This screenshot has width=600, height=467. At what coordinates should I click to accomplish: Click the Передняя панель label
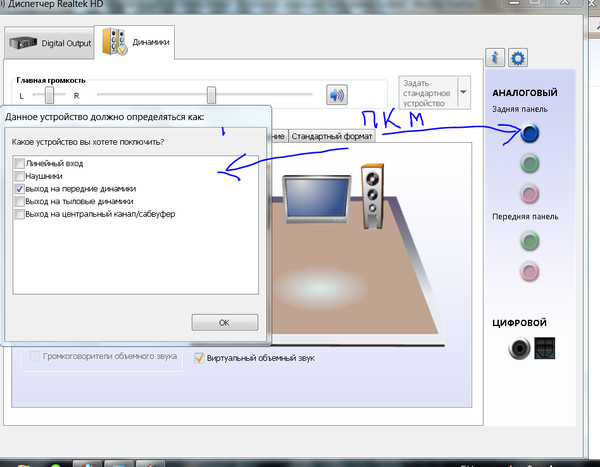coord(525,217)
